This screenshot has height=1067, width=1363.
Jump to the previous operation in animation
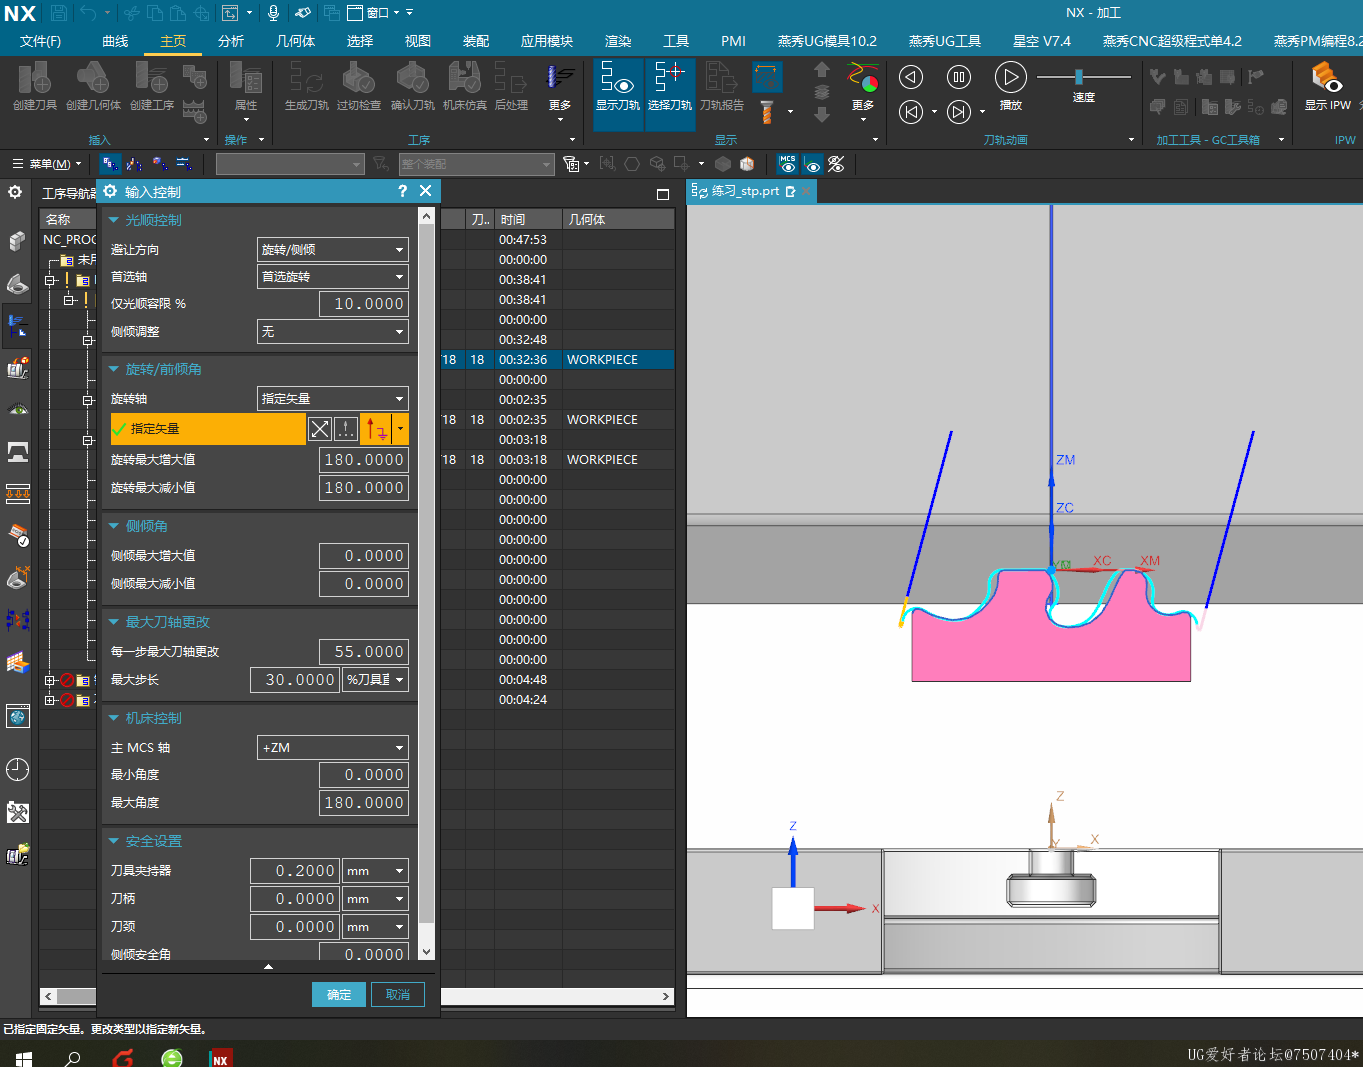click(910, 112)
